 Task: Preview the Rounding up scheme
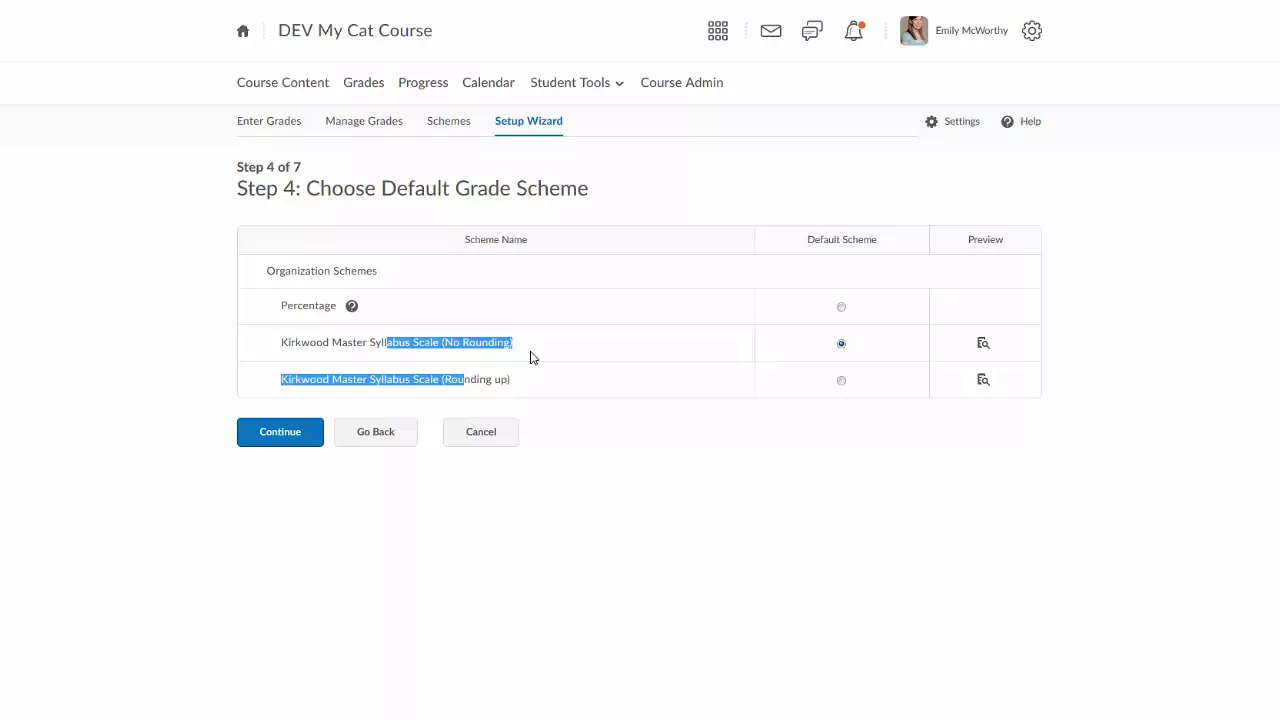(983, 380)
